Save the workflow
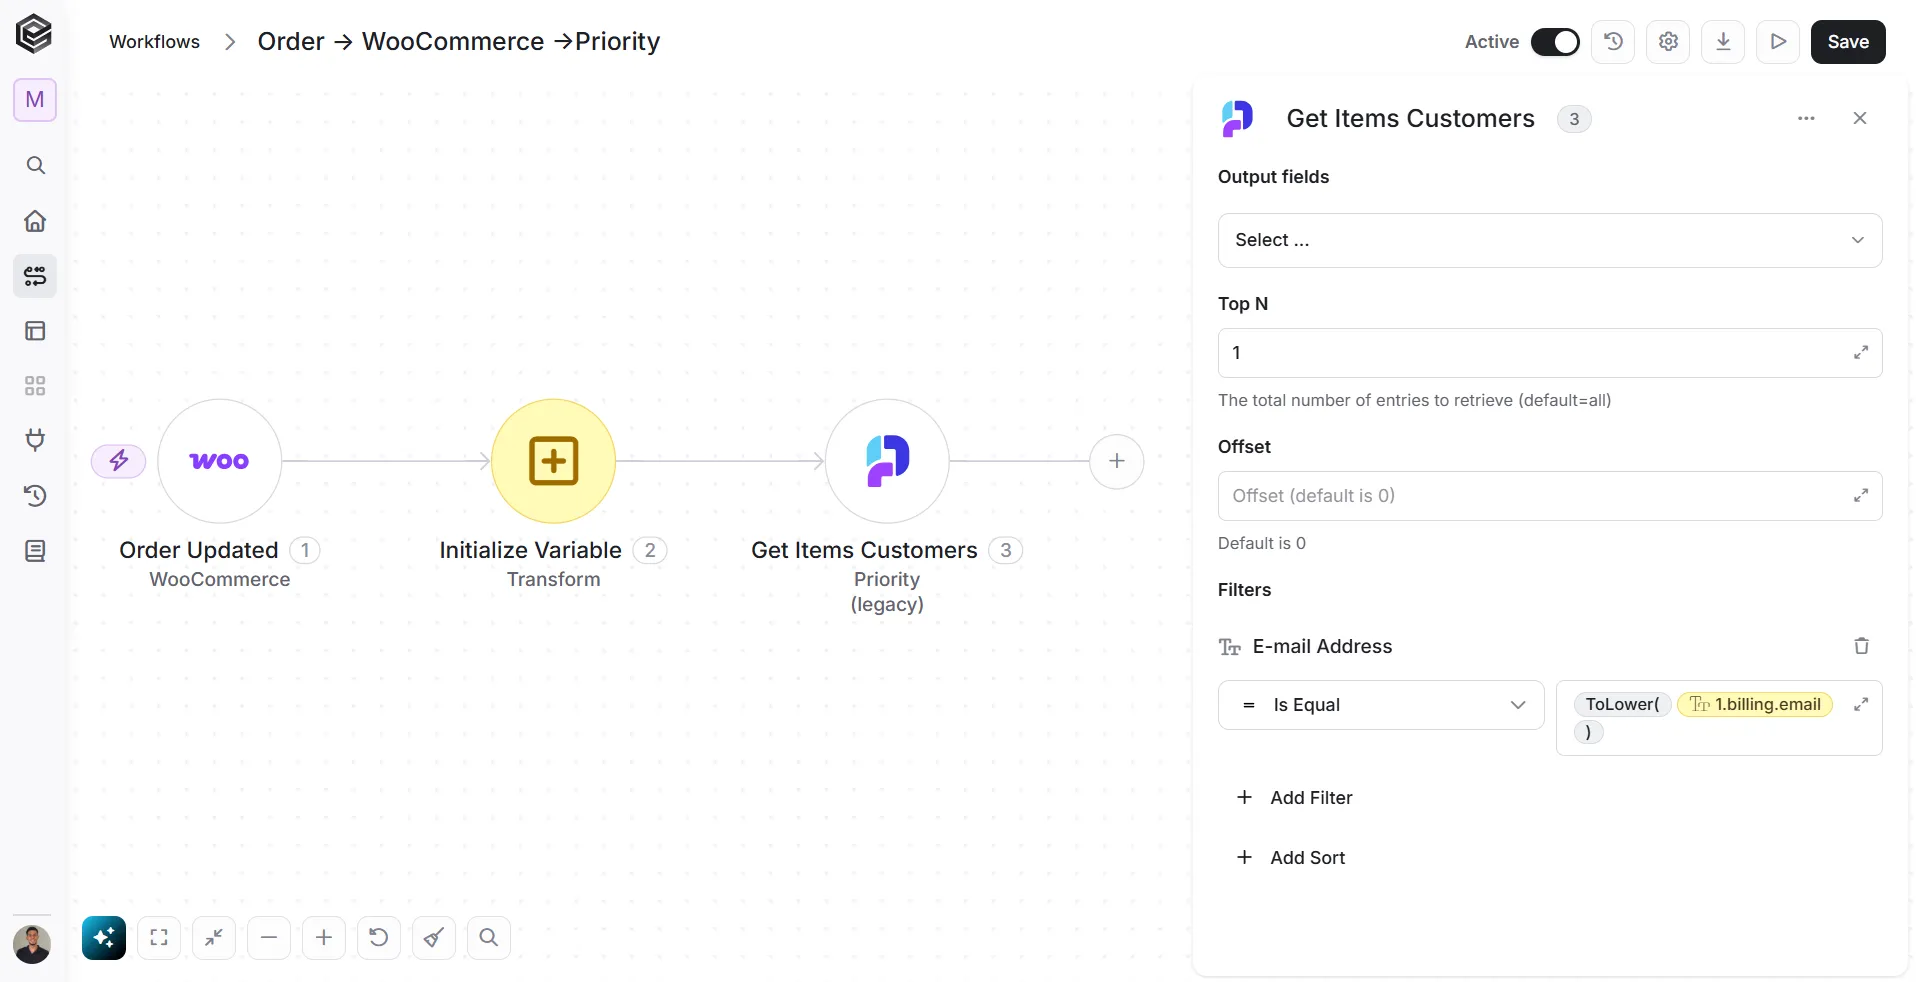 pos(1848,42)
